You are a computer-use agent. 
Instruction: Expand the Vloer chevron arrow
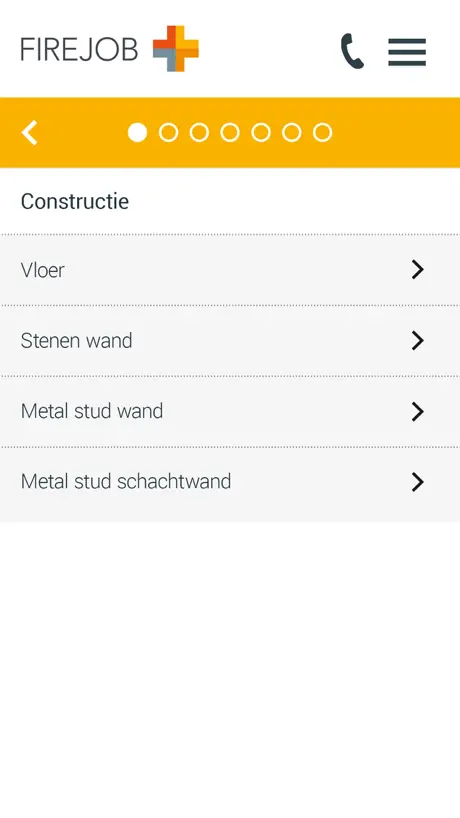click(x=418, y=270)
